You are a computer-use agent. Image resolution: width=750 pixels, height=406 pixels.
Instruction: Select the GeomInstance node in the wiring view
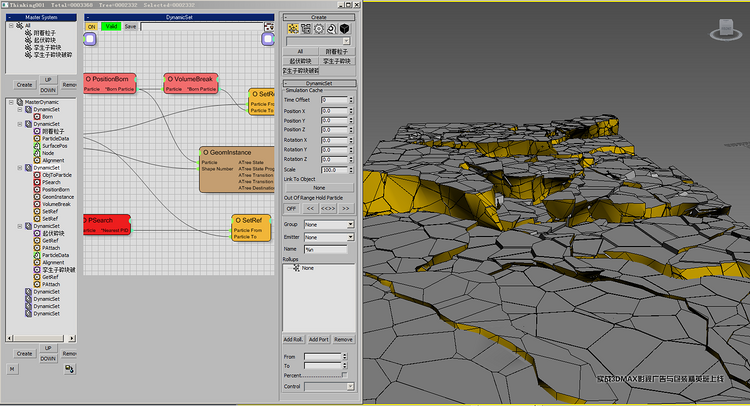(x=237, y=170)
